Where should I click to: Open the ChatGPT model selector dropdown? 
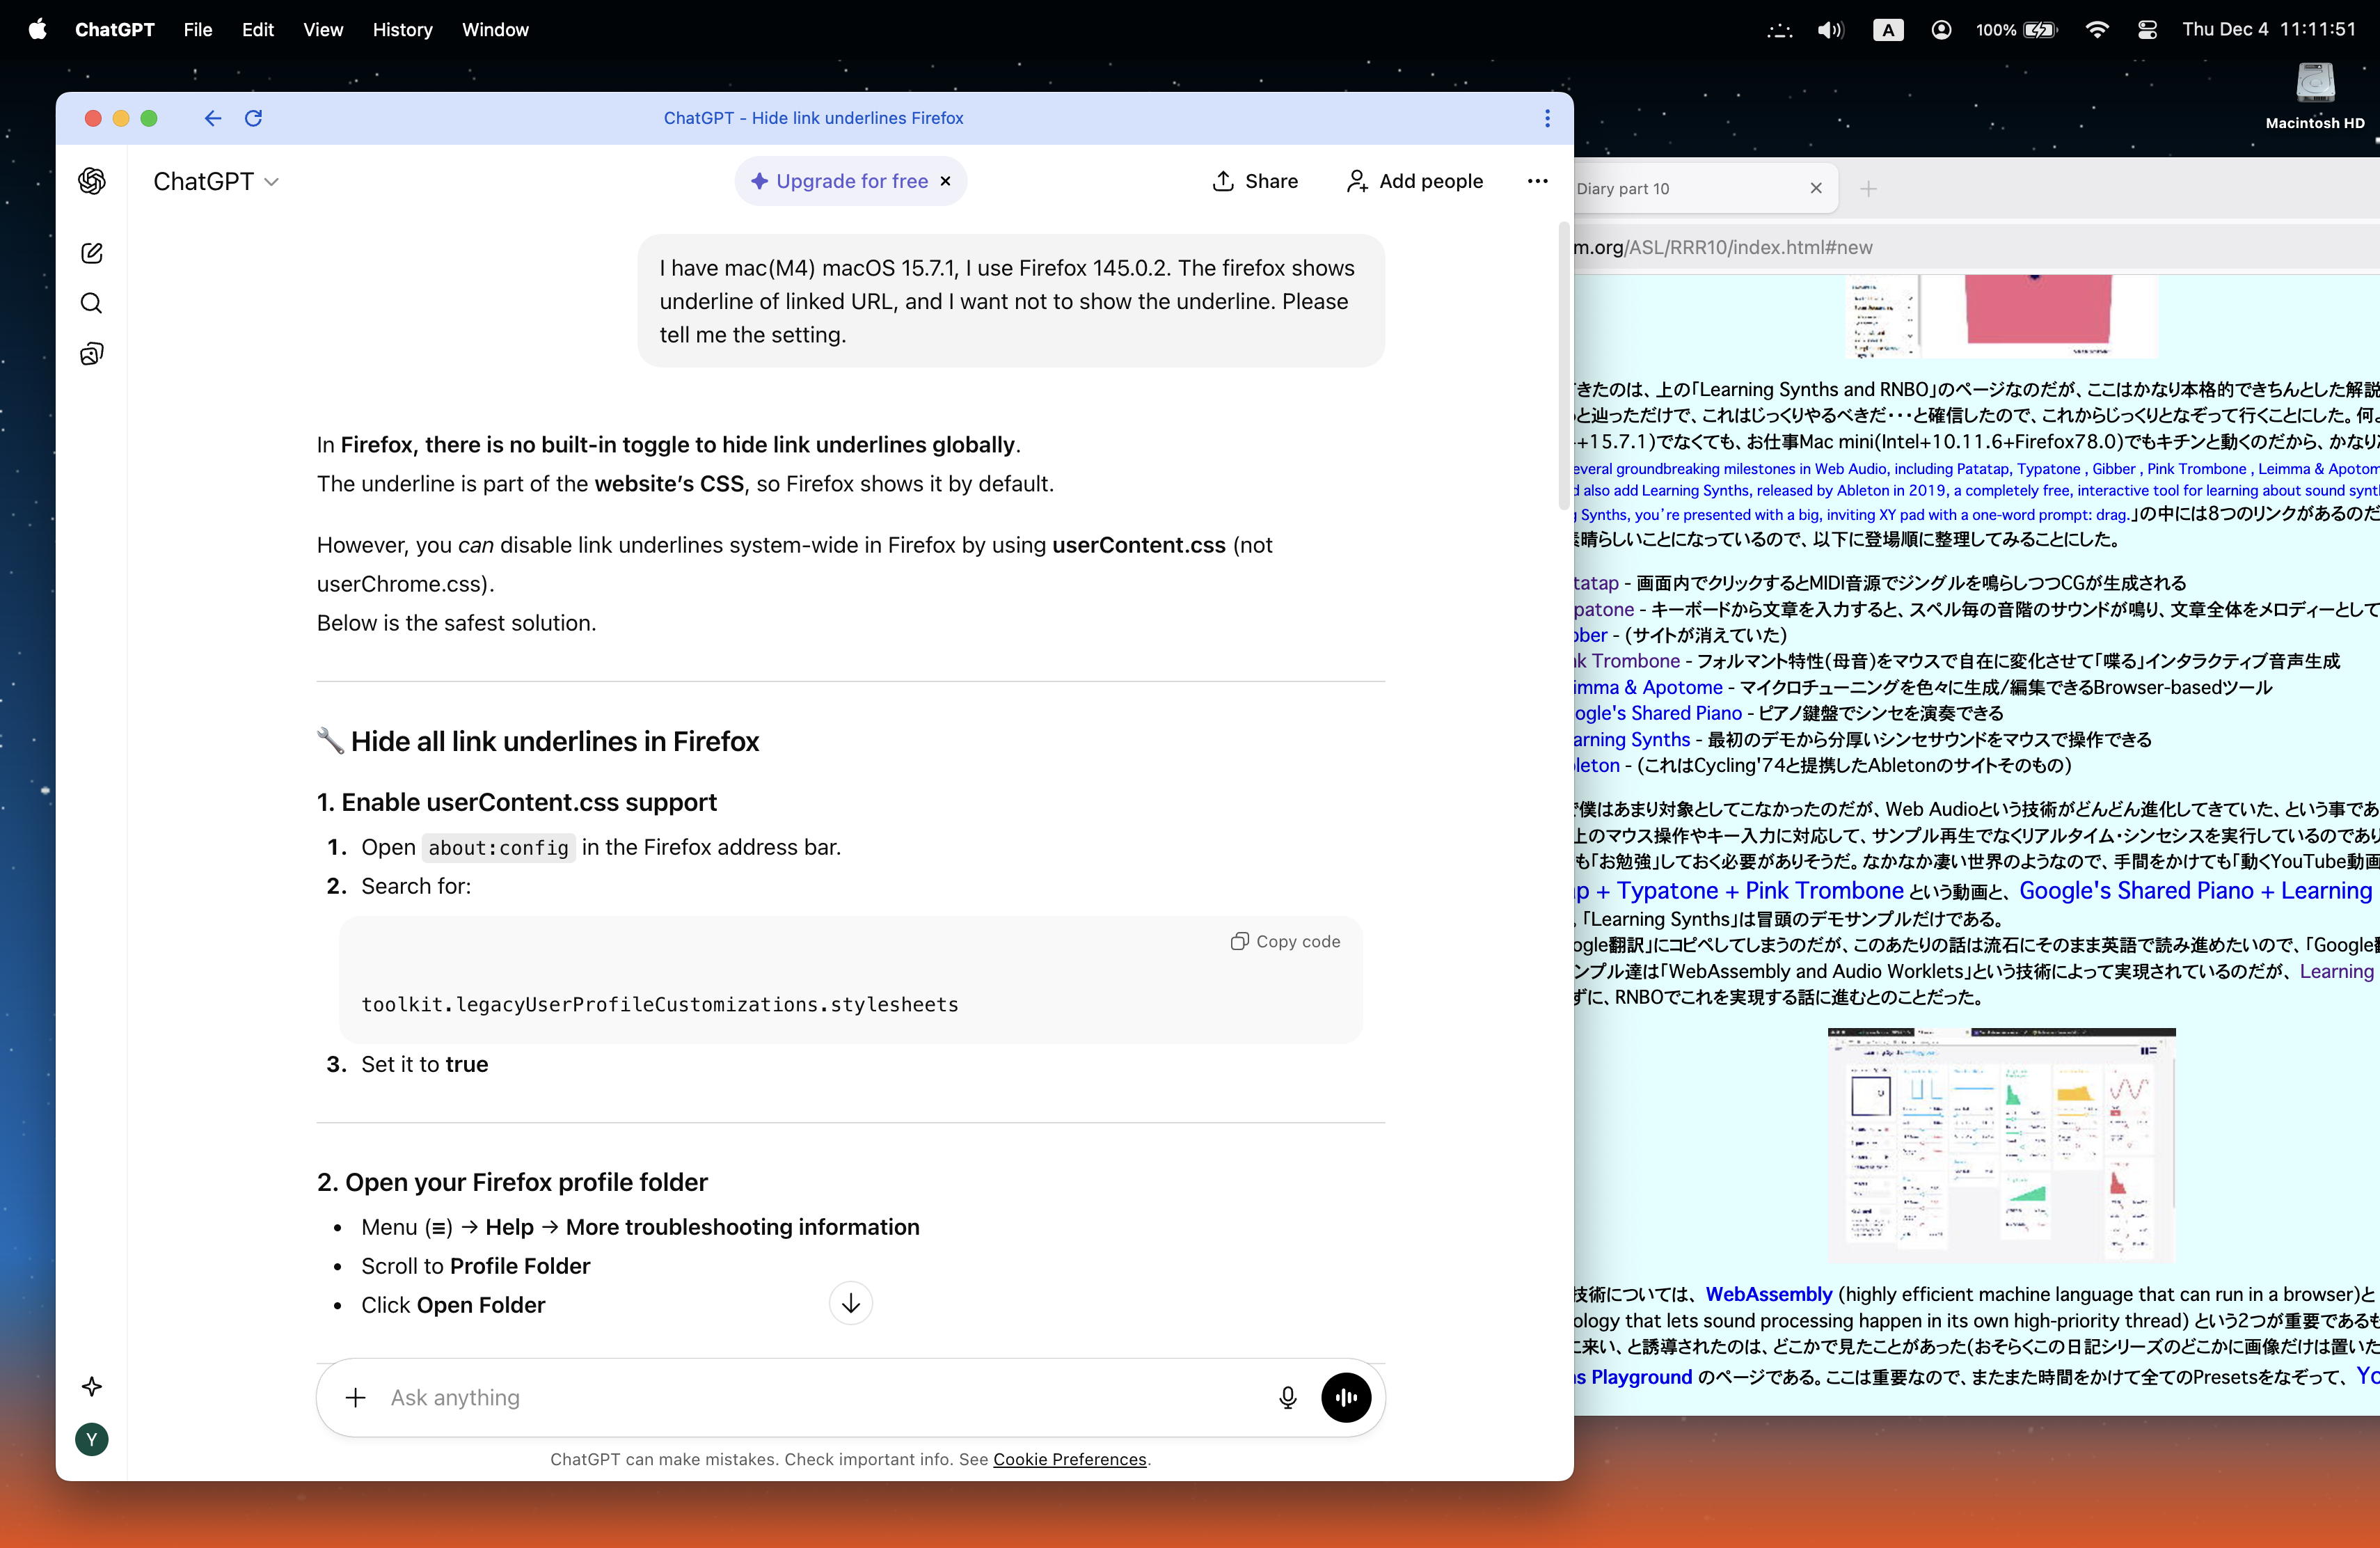(215, 181)
